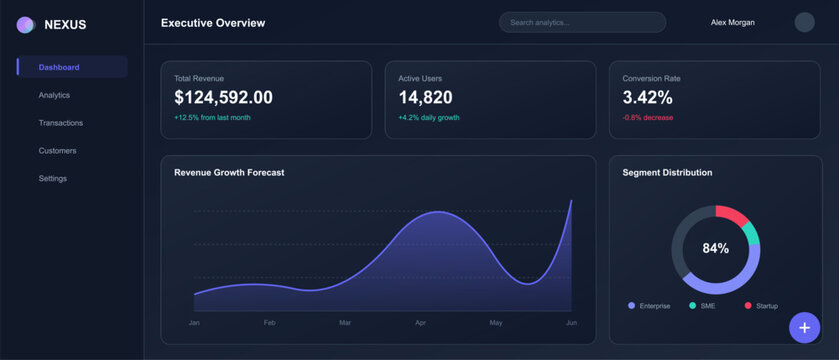Click "+12.5% from last month" text
This screenshot has height=360, width=839.
[212, 117]
